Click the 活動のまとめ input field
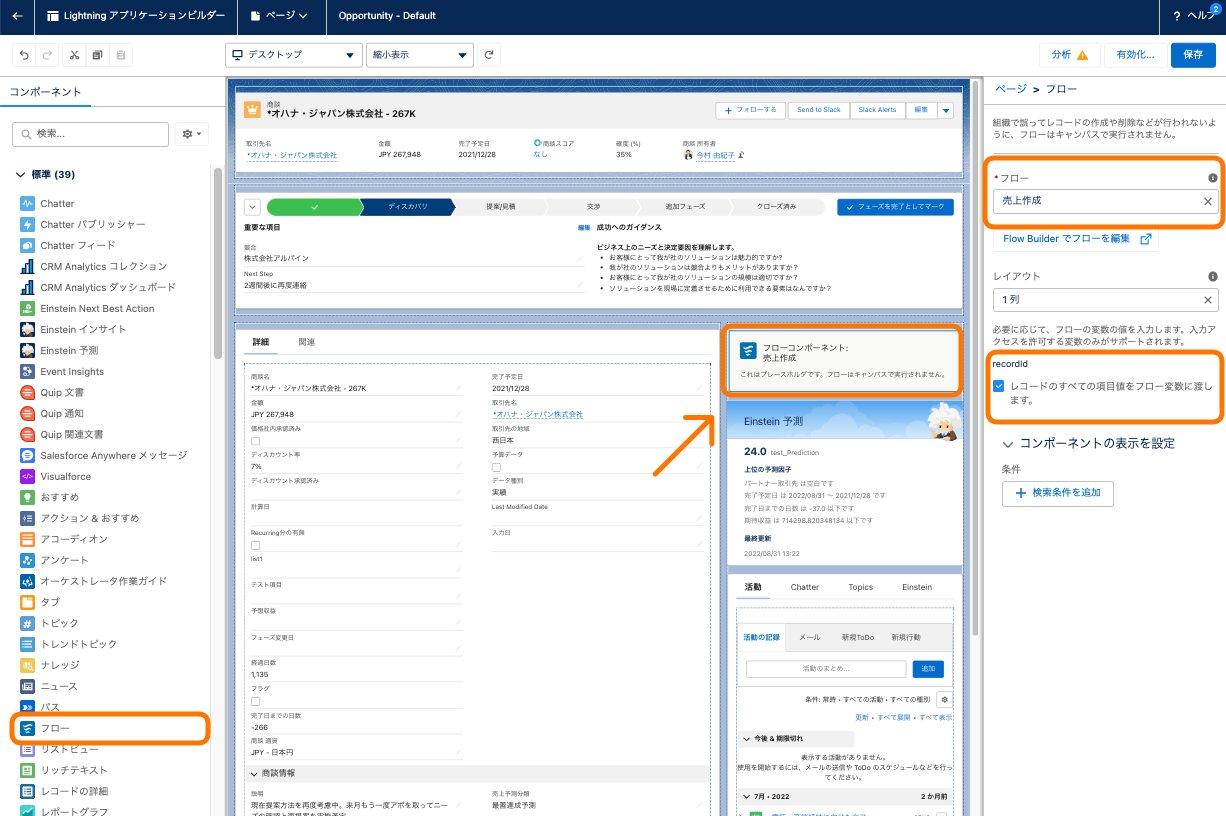Viewport: 1226px width, 816px height. [826, 668]
